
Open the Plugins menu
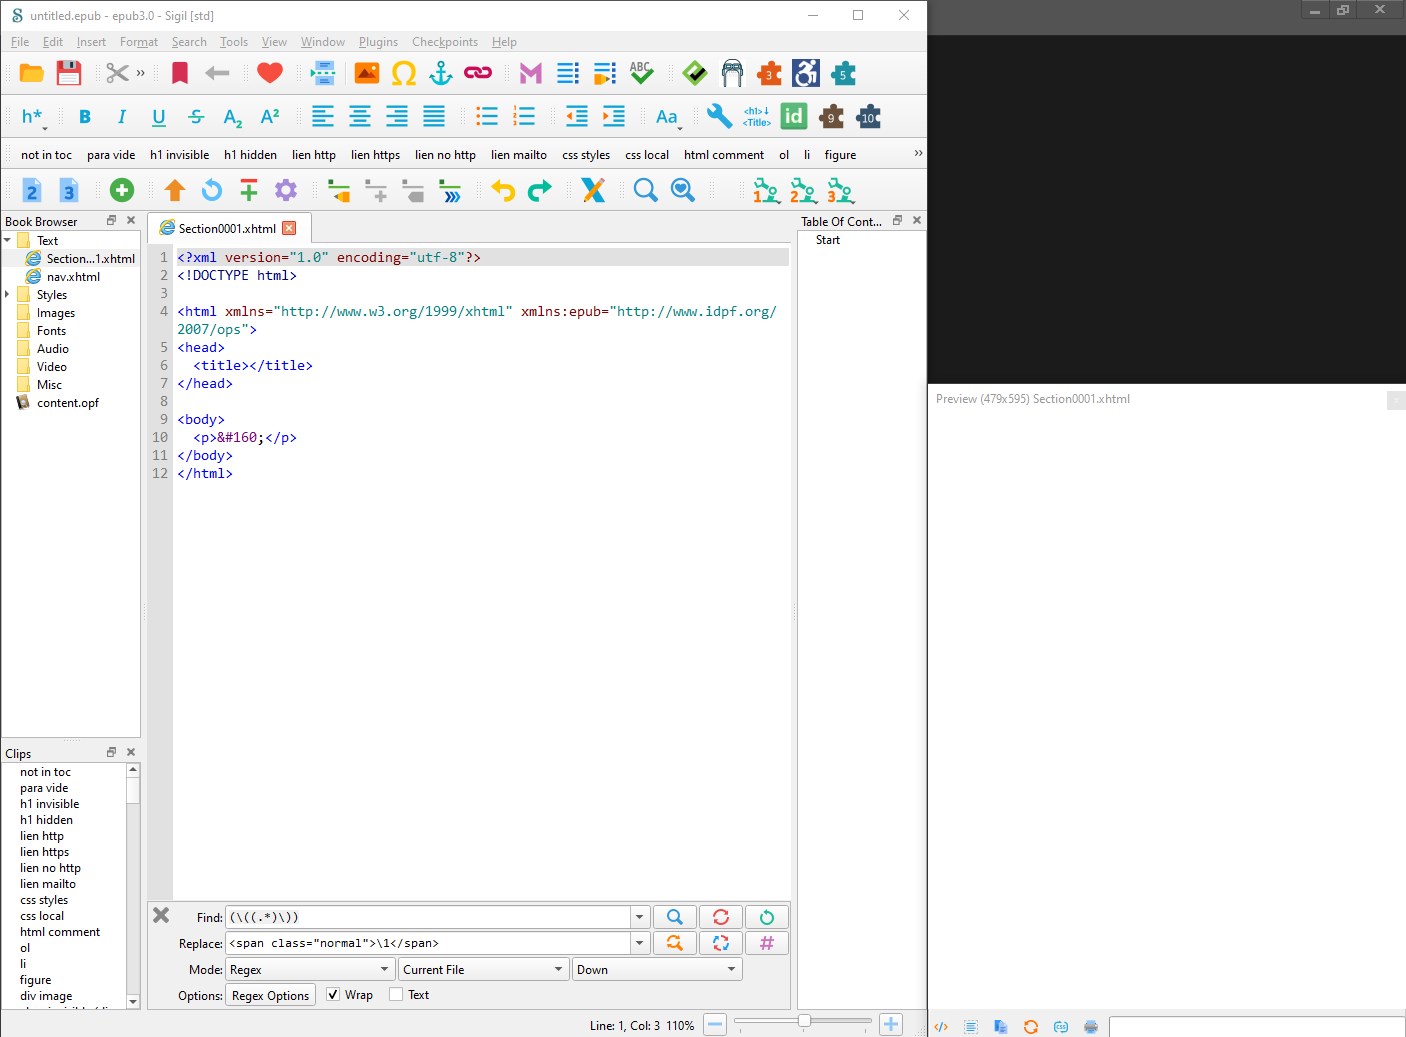(378, 42)
